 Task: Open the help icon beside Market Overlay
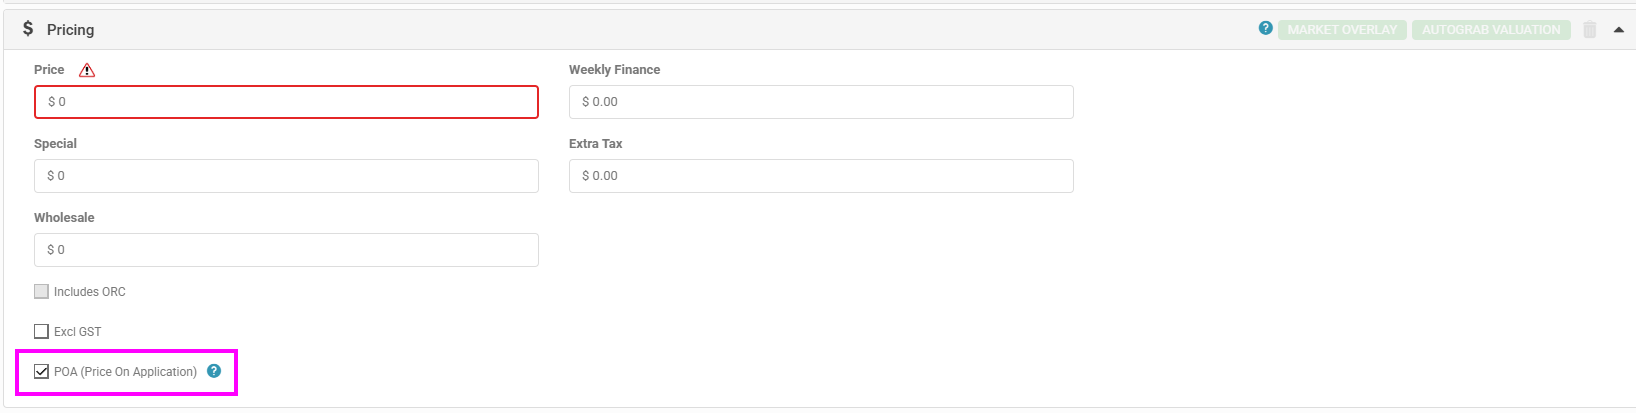pyautogui.click(x=1265, y=29)
